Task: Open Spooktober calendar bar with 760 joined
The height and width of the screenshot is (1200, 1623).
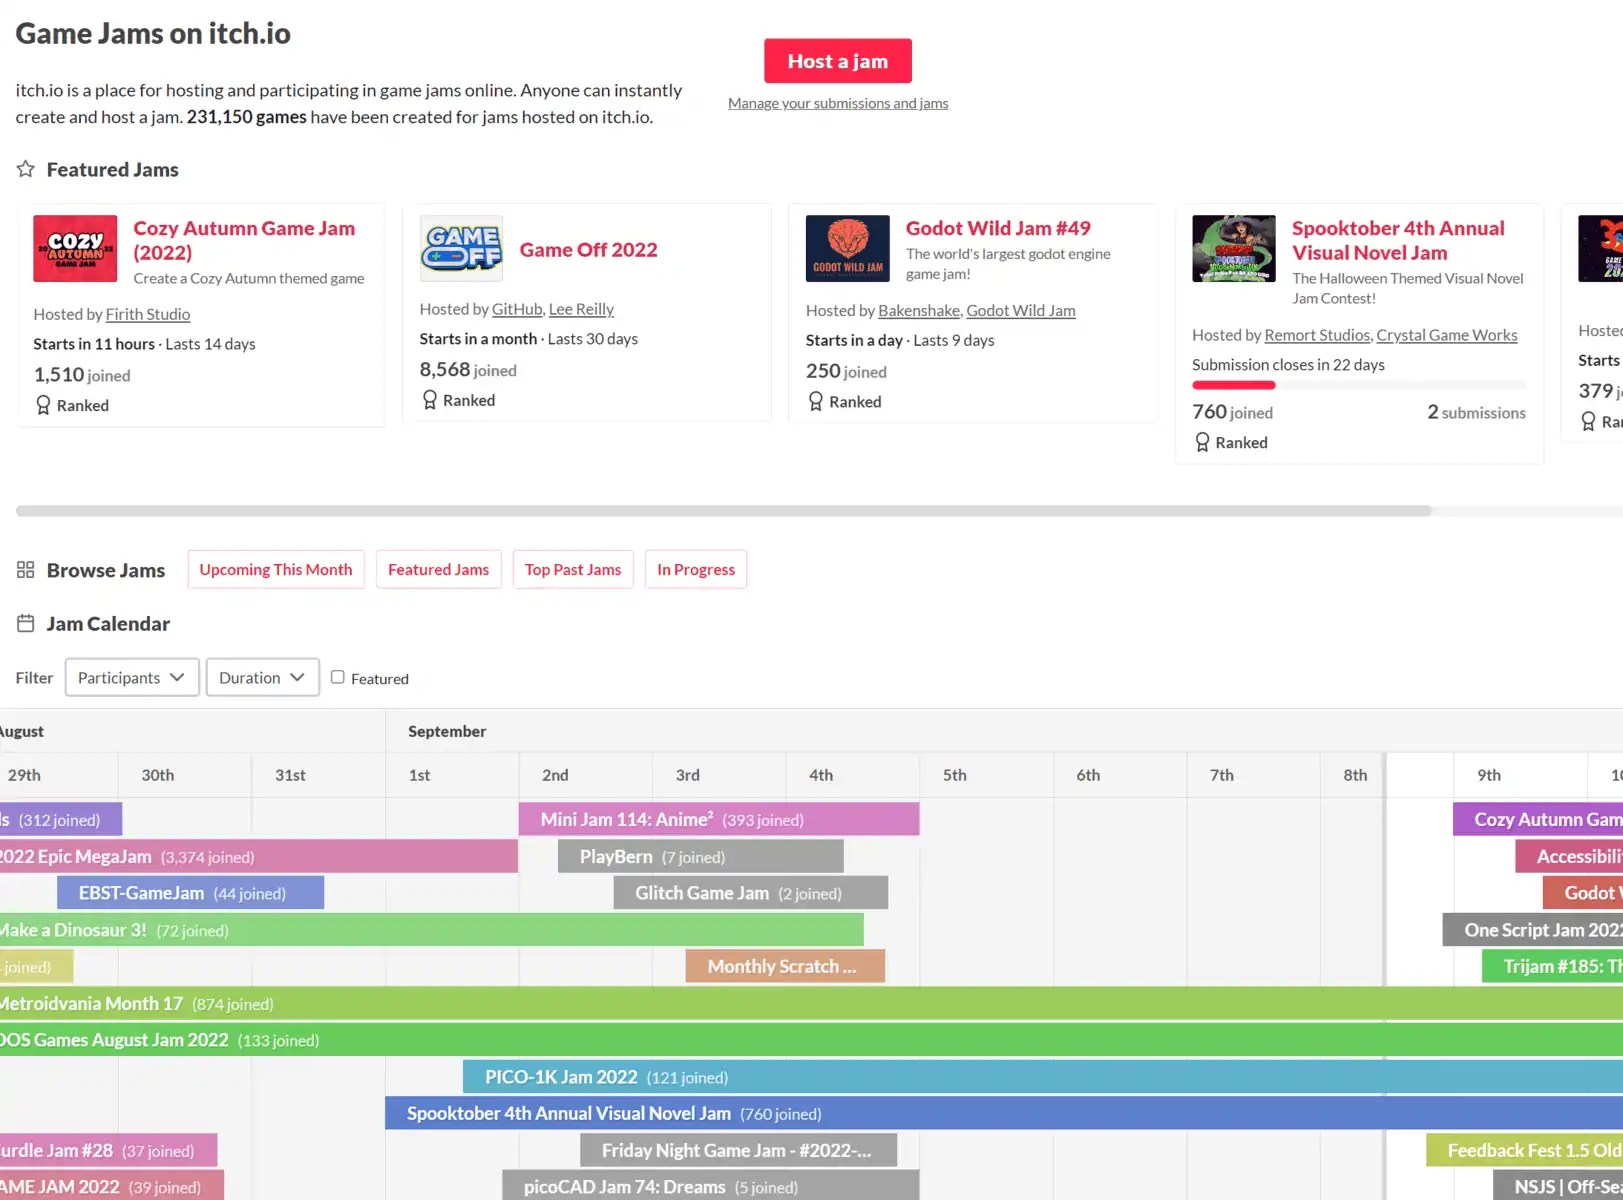Action: click(1004, 1113)
